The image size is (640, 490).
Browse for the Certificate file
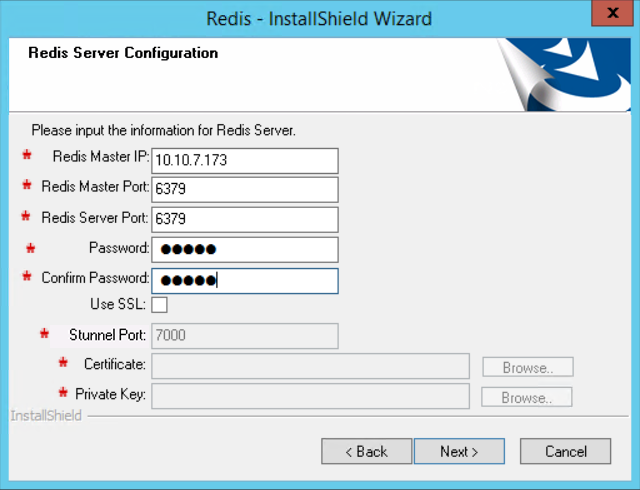[x=528, y=367]
